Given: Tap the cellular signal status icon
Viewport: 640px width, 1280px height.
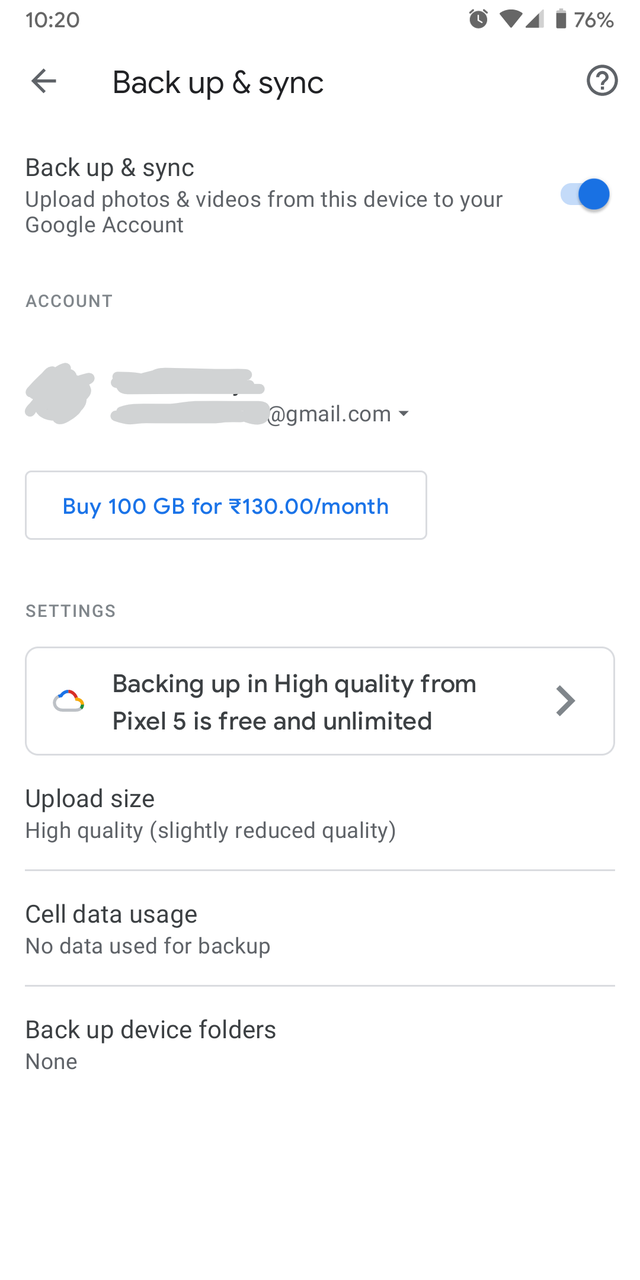Looking at the screenshot, I should [535, 19].
